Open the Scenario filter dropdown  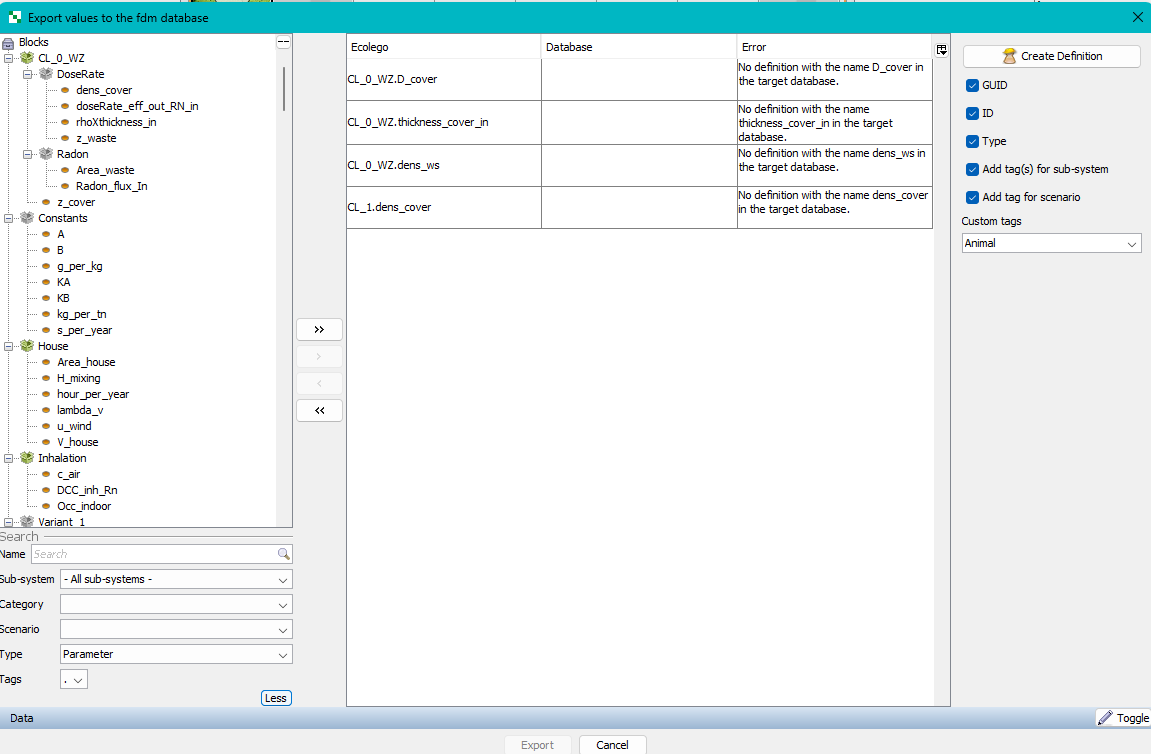176,629
